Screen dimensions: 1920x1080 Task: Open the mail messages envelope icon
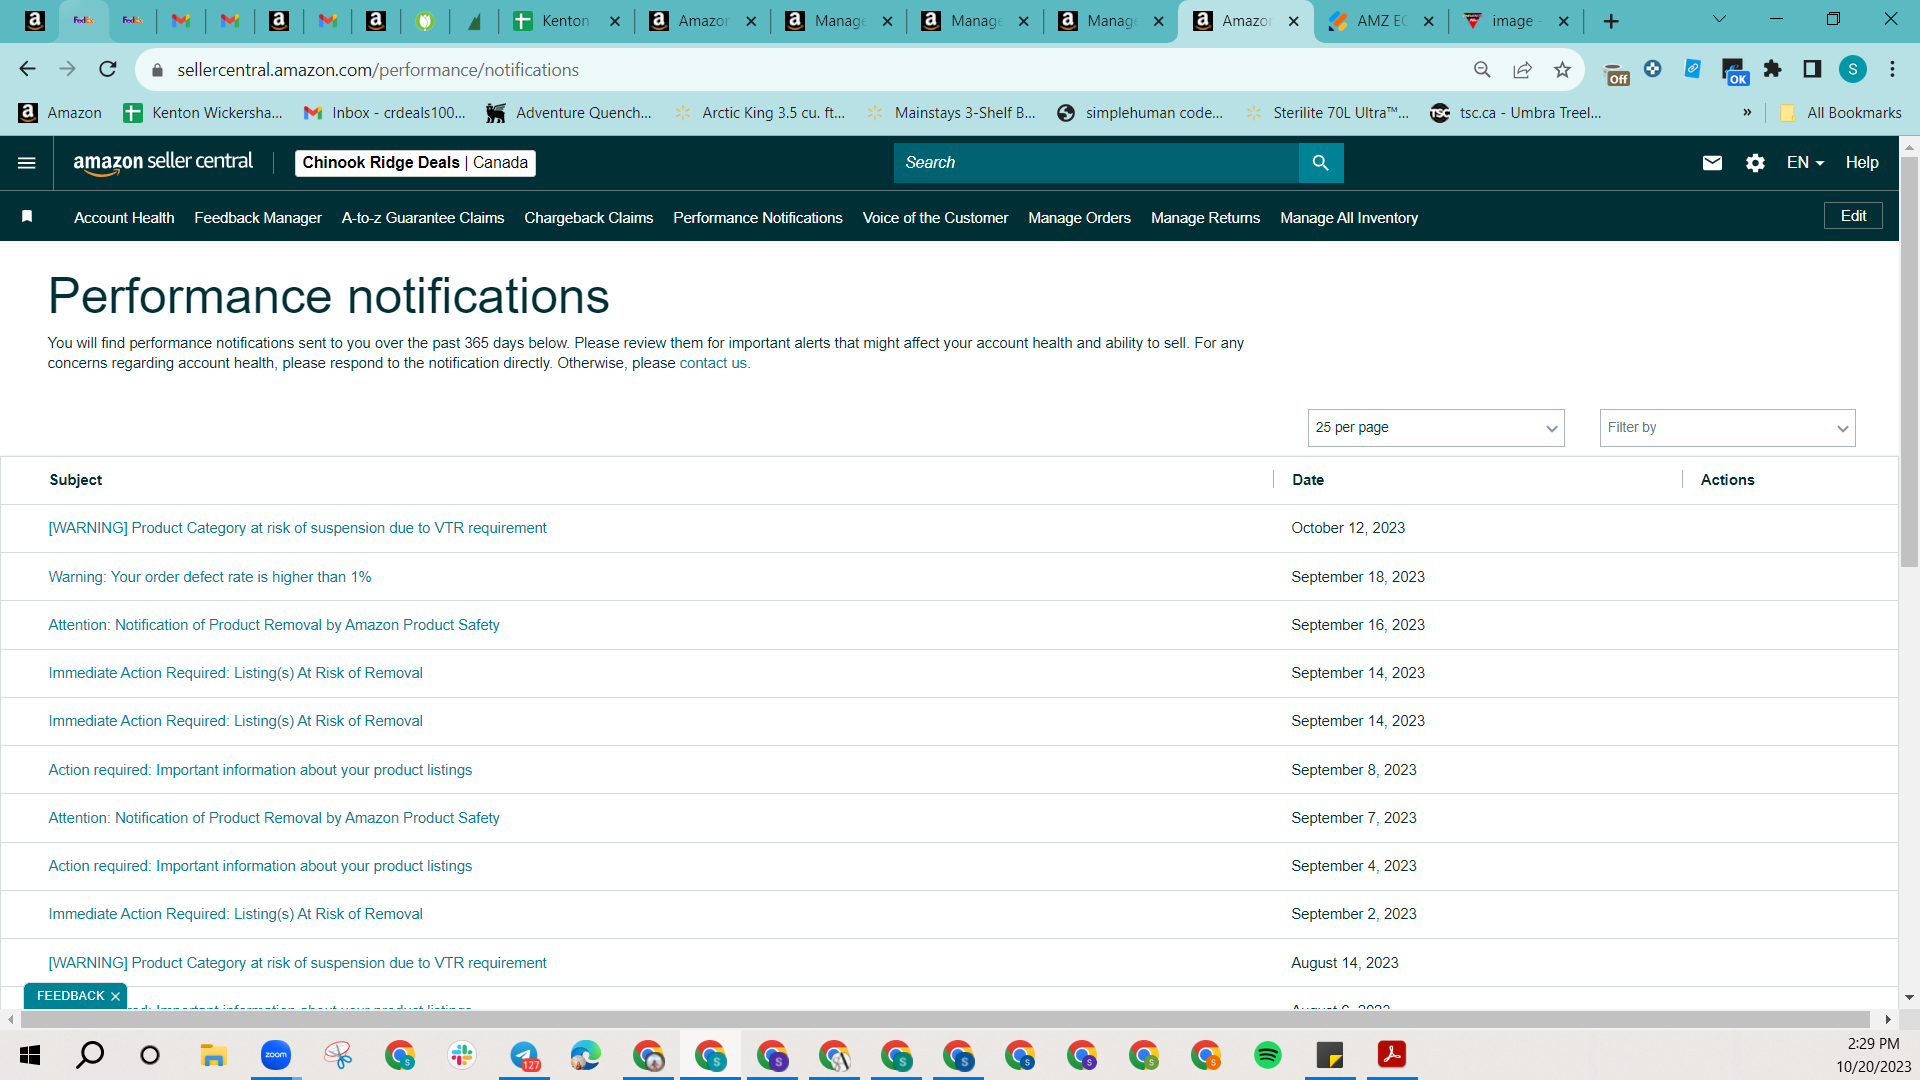point(1712,163)
